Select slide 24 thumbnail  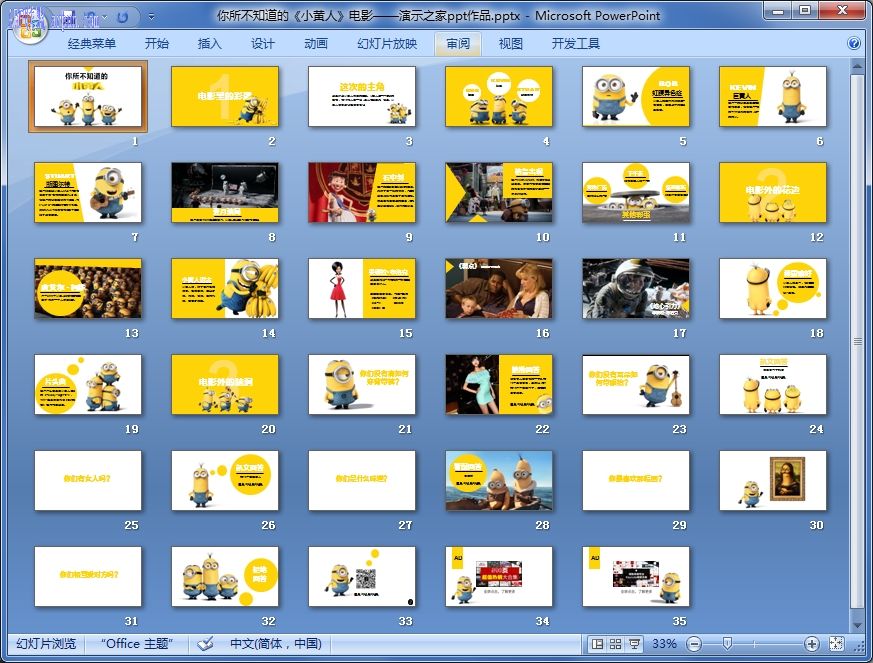coord(773,385)
